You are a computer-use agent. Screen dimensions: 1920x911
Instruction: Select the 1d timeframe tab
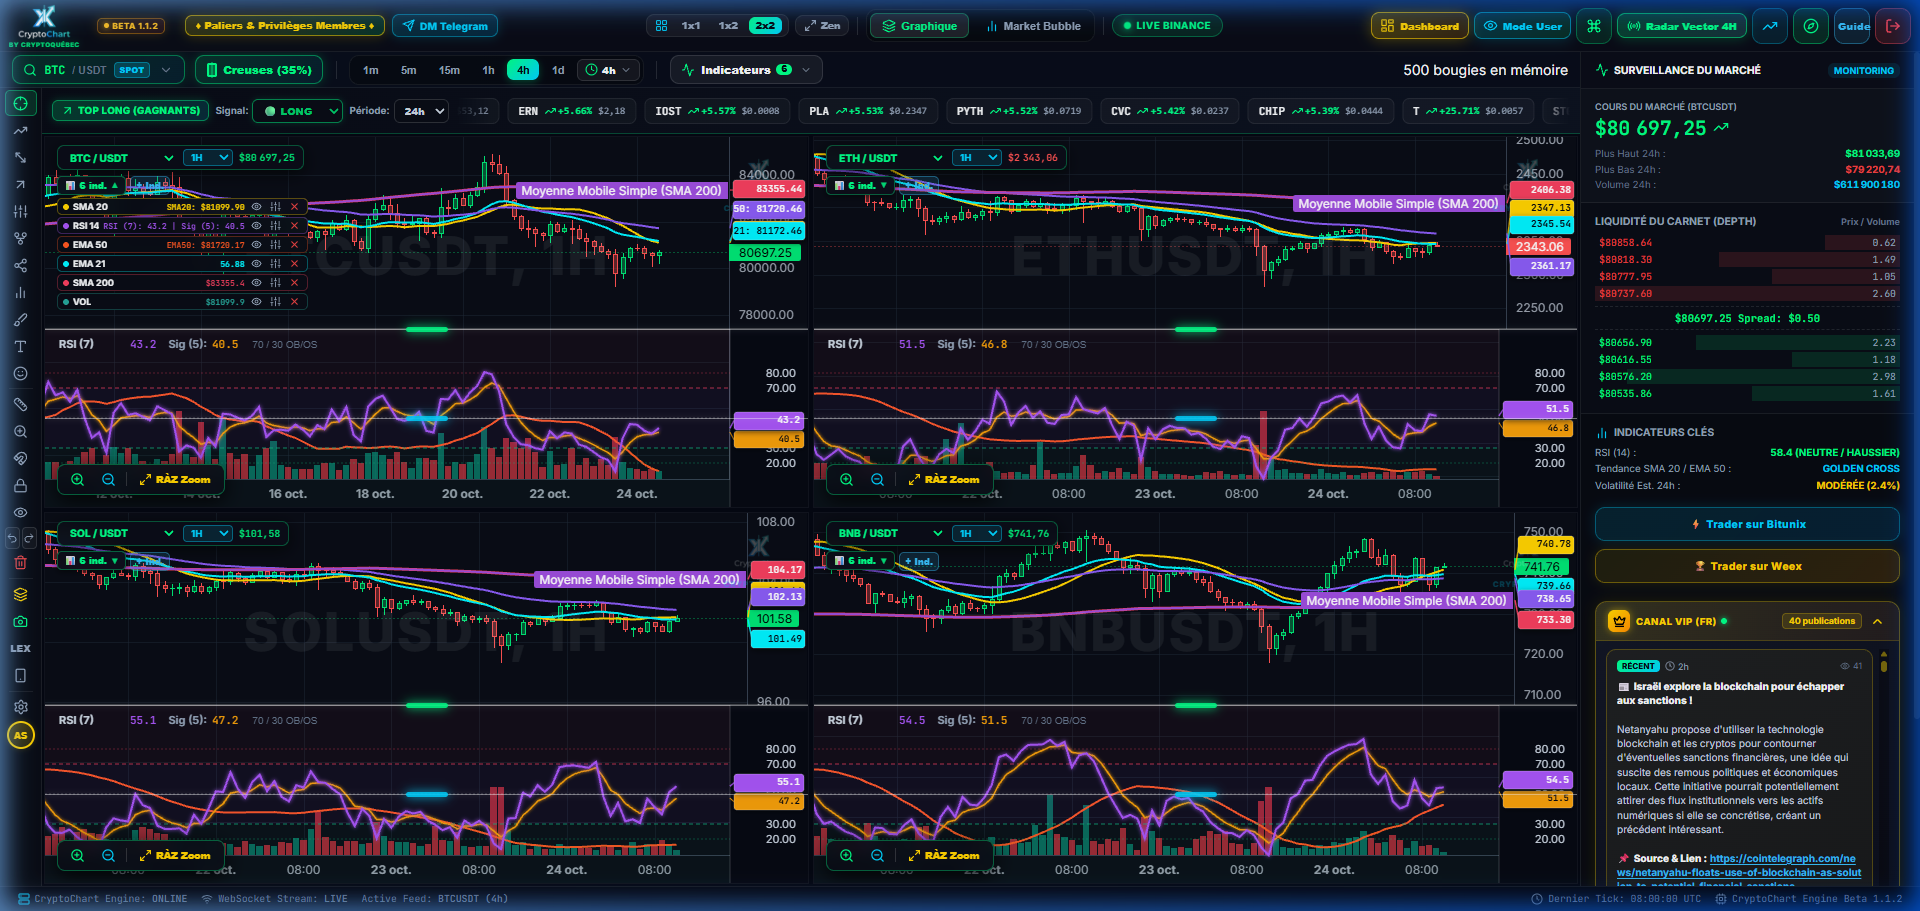[558, 70]
